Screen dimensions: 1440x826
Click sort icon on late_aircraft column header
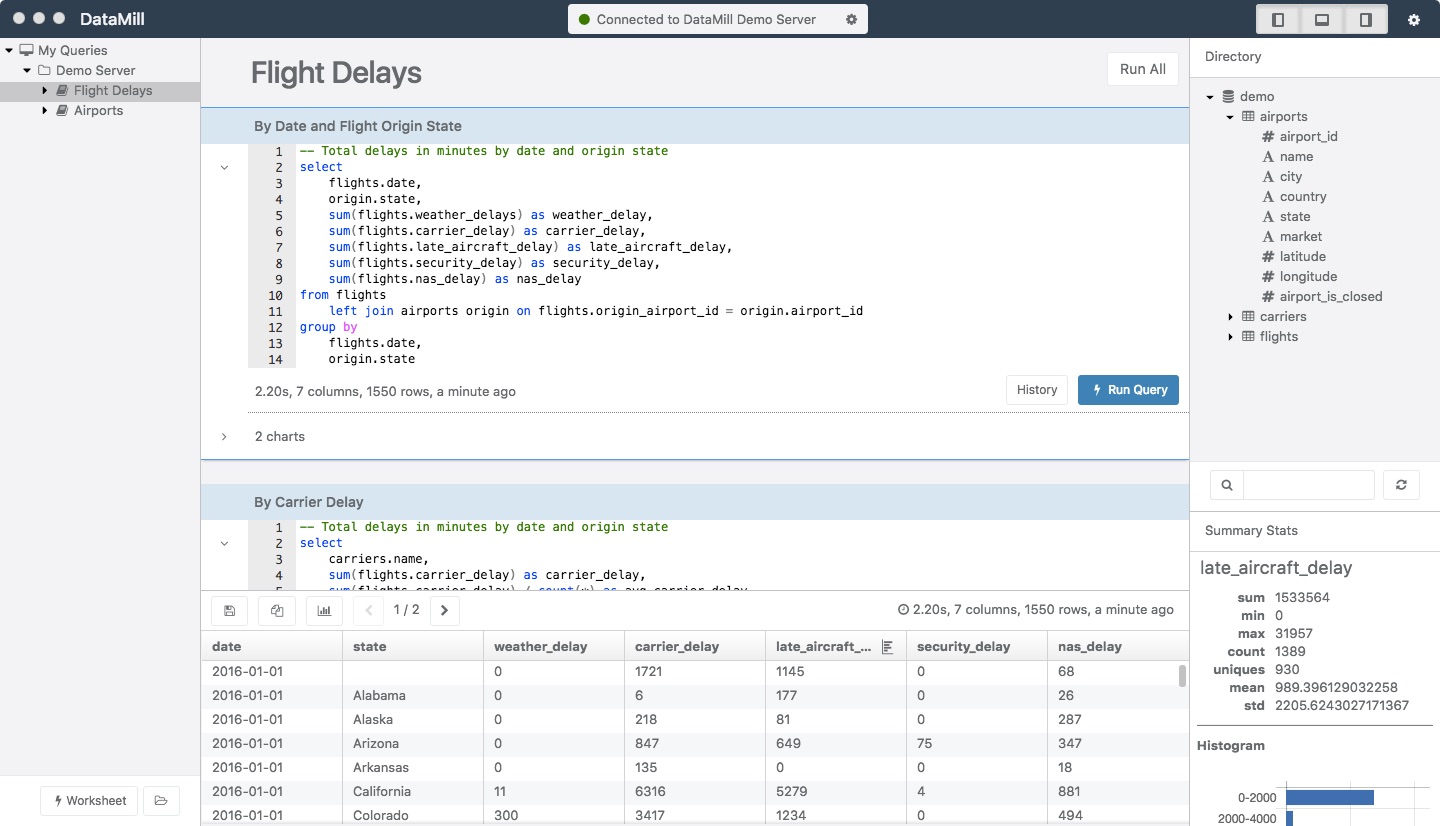click(887, 647)
